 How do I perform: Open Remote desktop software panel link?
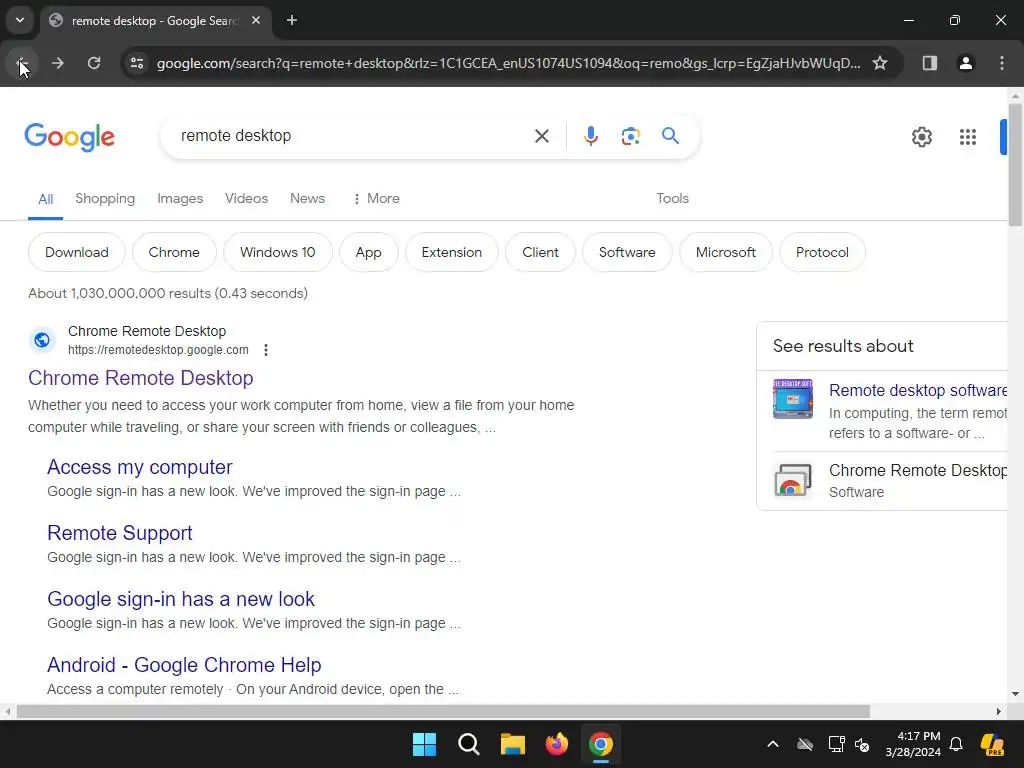tap(918, 391)
